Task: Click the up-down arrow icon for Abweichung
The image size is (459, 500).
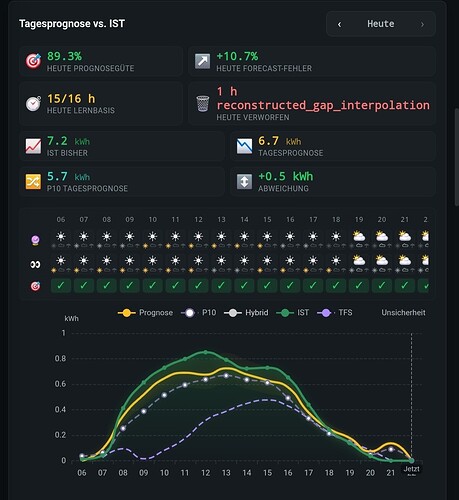Action: point(245,182)
